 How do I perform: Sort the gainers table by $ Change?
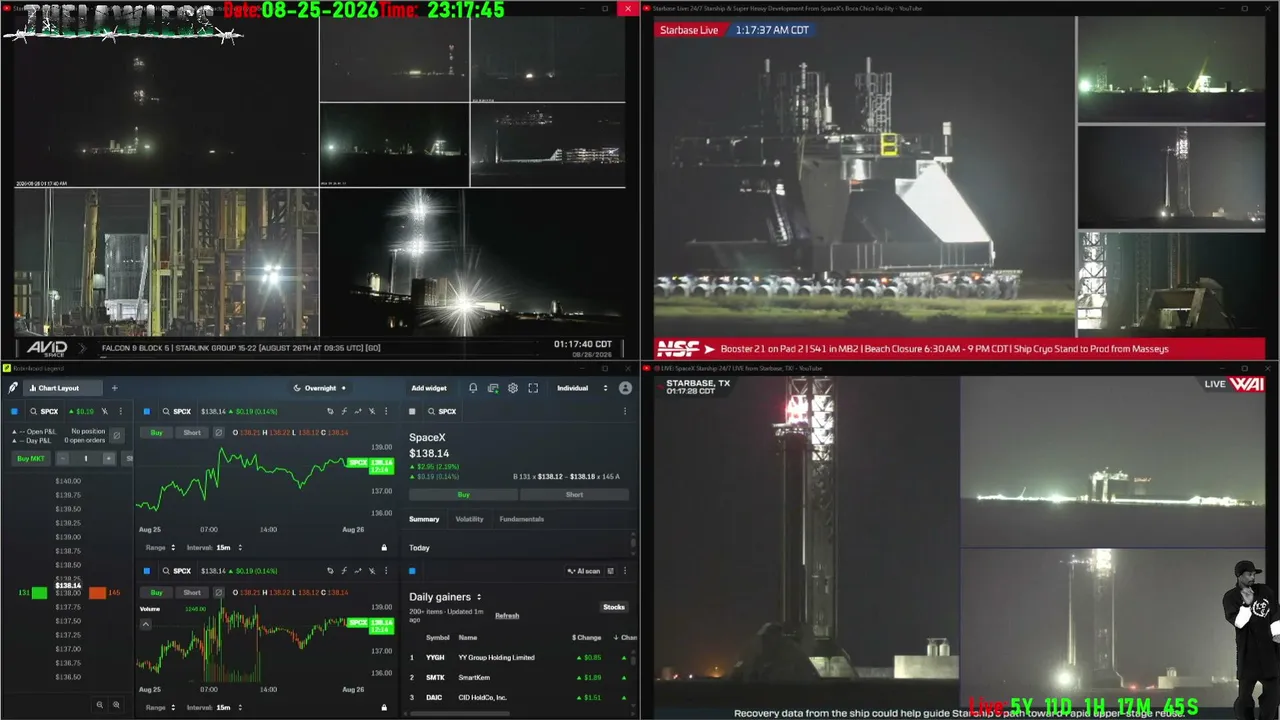586,637
